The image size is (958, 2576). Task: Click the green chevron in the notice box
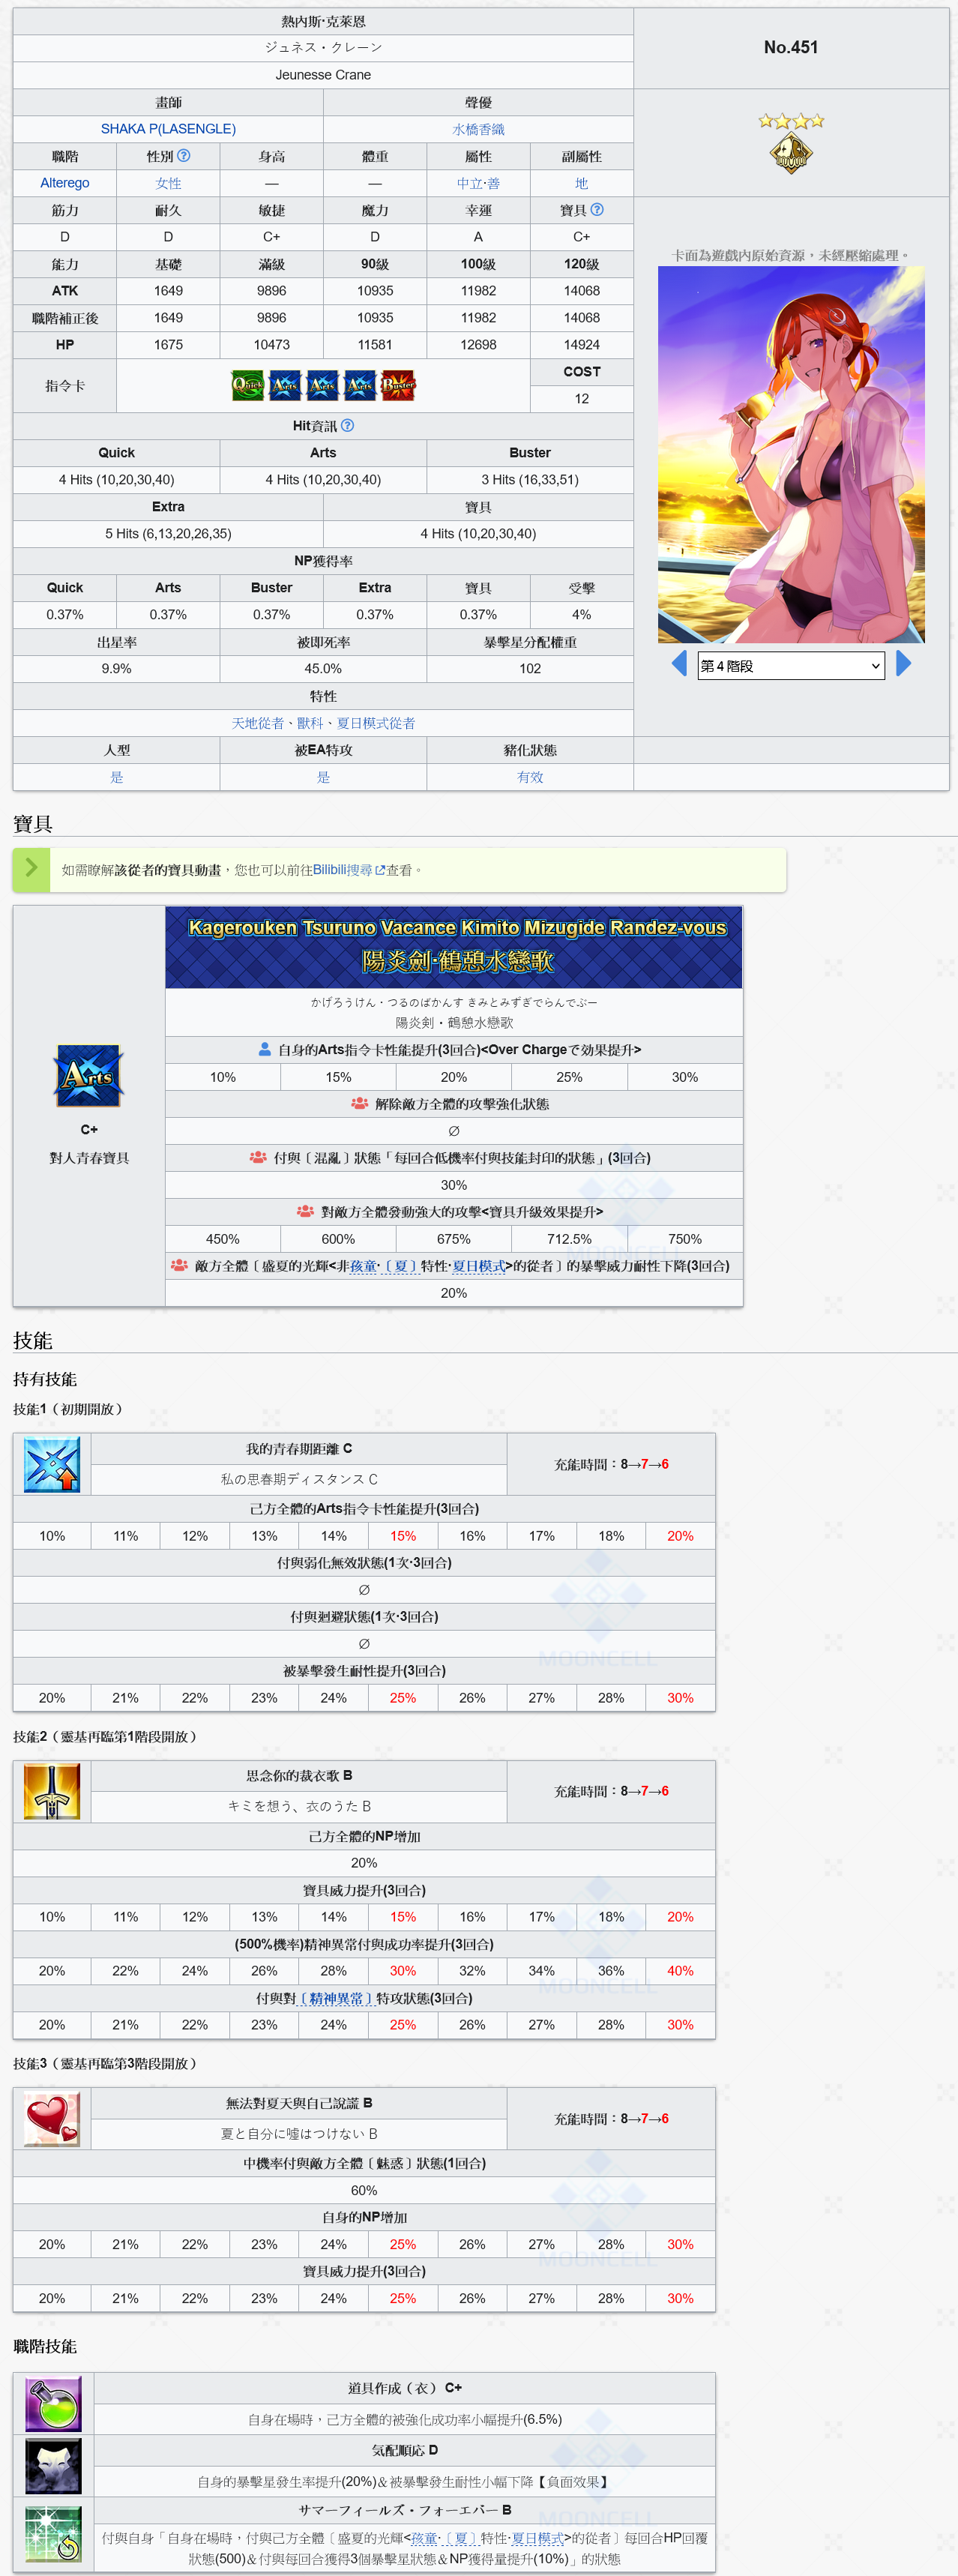tap(31, 868)
